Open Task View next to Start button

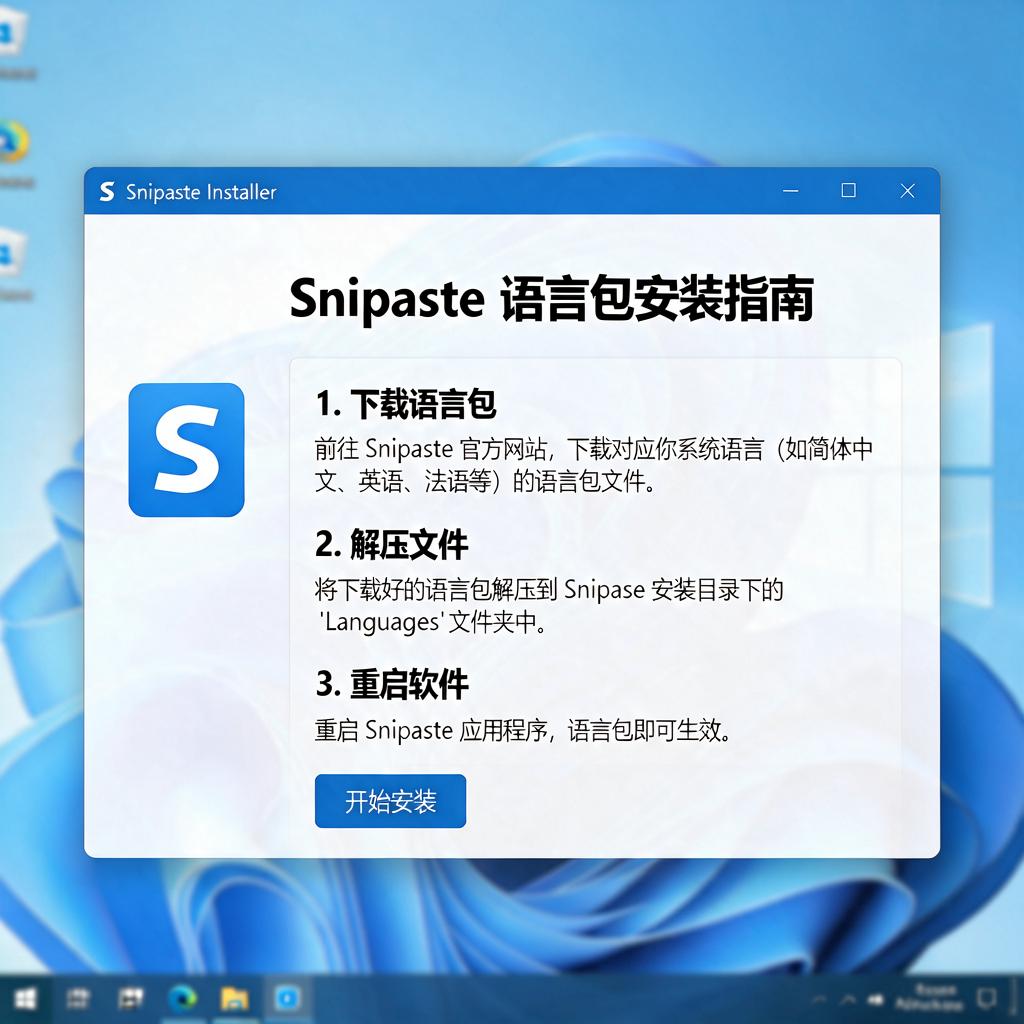(77, 999)
